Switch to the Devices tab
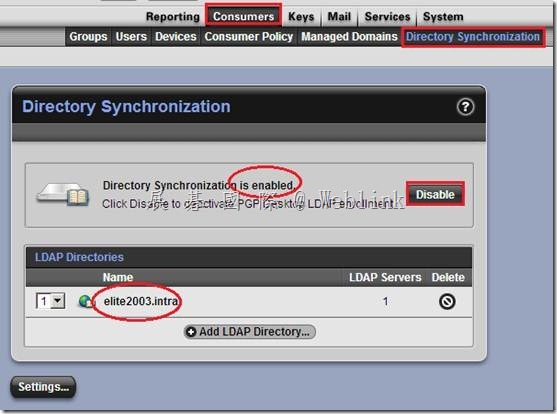The height and width of the screenshot is (414, 557). pos(175,37)
